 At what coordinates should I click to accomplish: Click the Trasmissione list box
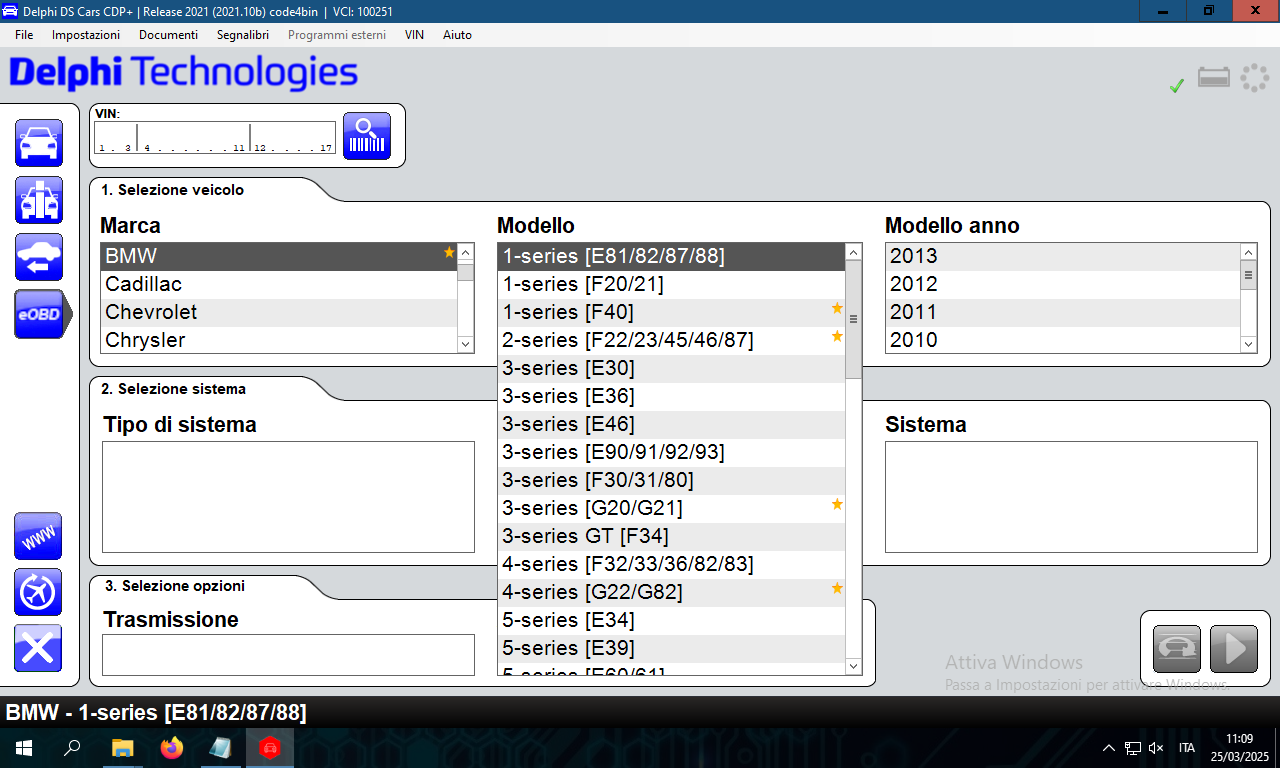point(288,655)
